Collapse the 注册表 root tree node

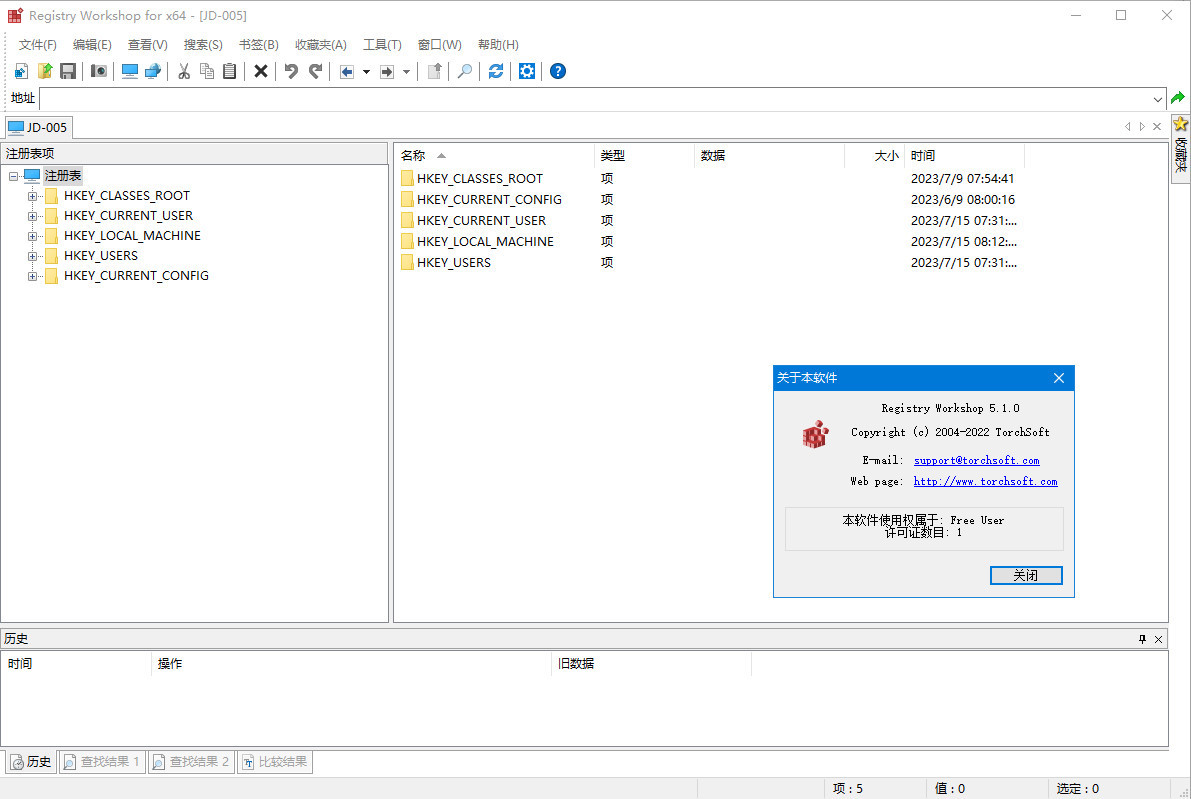click(14, 176)
